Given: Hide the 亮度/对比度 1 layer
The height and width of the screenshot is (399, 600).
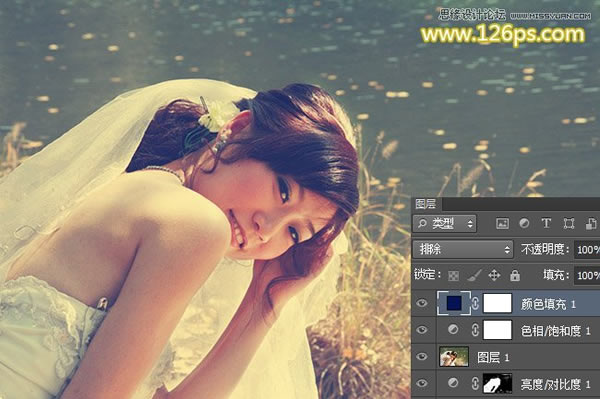Looking at the screenshot, I should (x=422, y=383).
